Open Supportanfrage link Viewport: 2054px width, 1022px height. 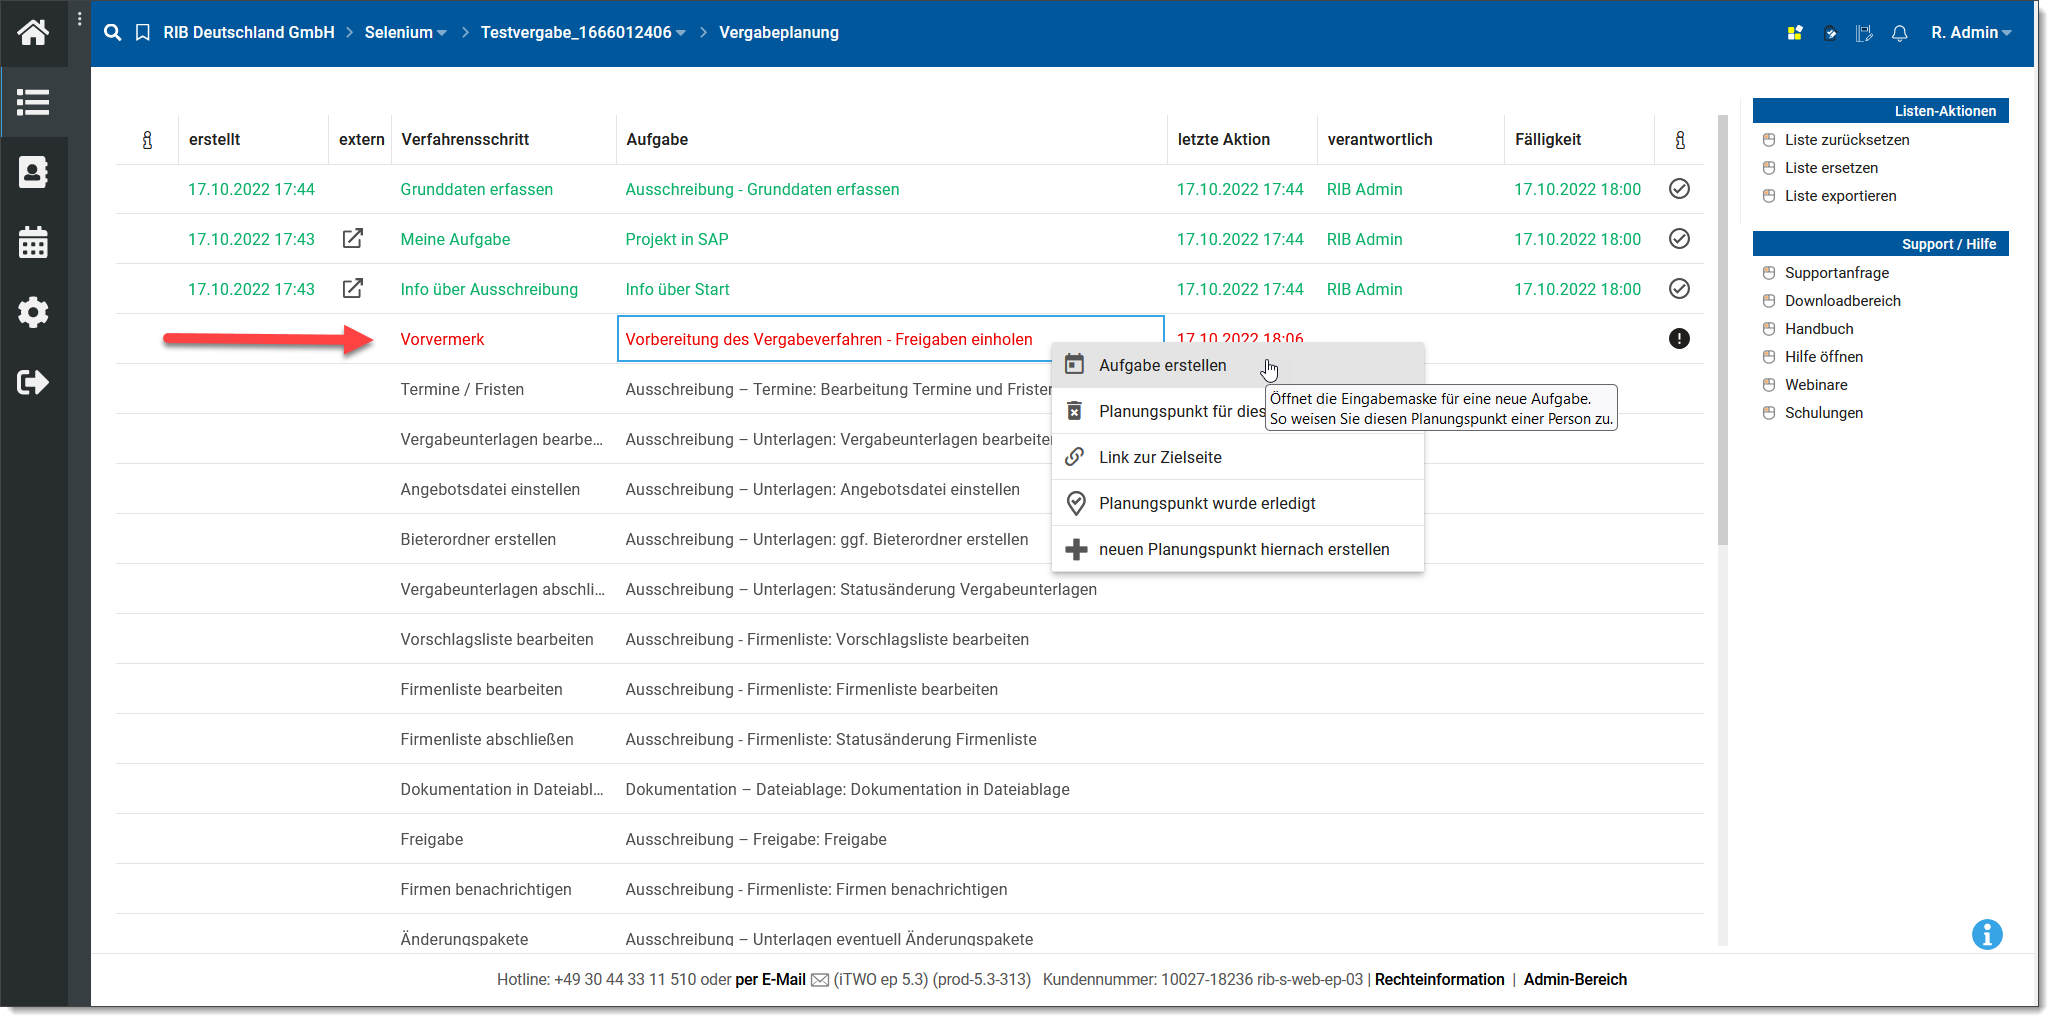pyautogui.click(x=1836, y=273)
